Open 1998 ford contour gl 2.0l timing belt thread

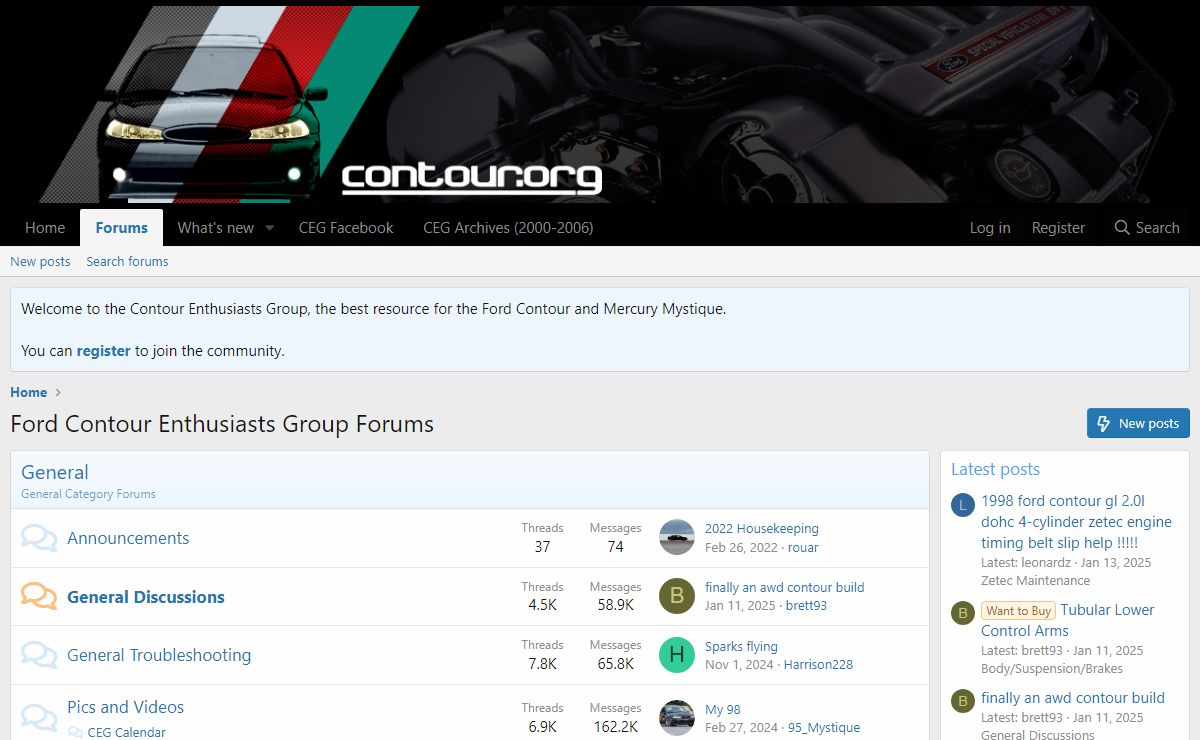(x=1076, y=521)
